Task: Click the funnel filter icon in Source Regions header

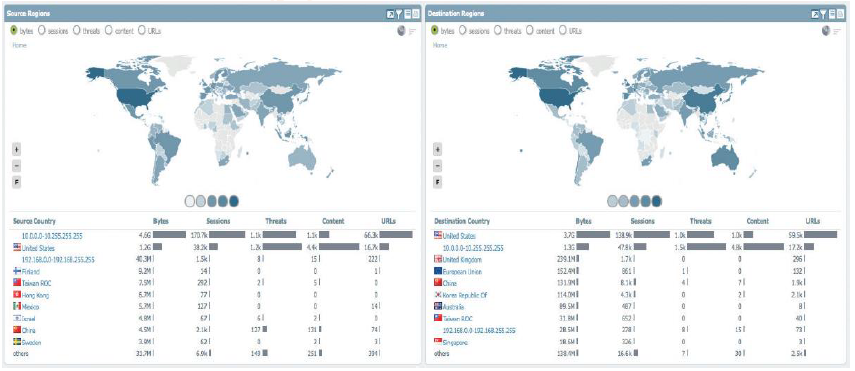Action: click(x=399, y=14)
